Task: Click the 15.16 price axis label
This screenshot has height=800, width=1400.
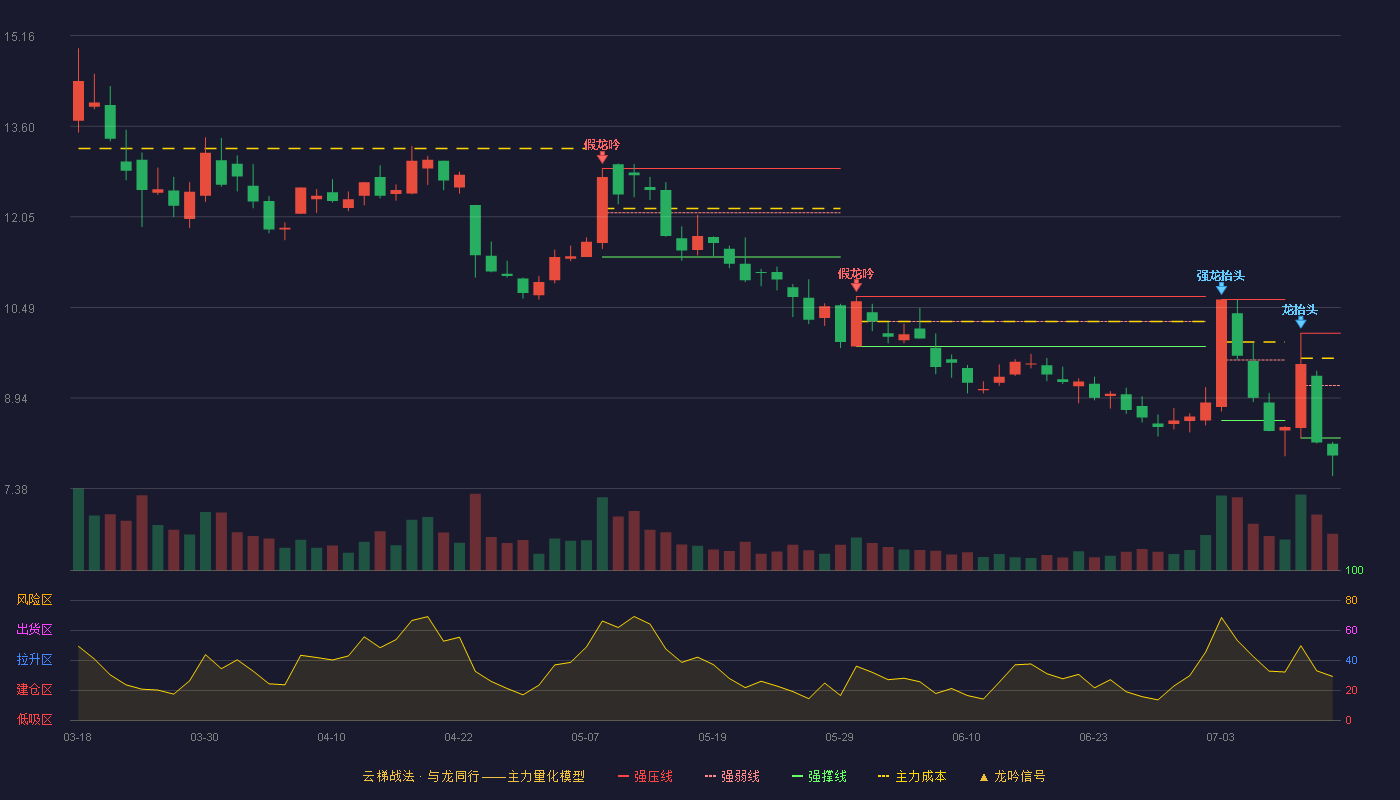Action: (x=19, y=37)
